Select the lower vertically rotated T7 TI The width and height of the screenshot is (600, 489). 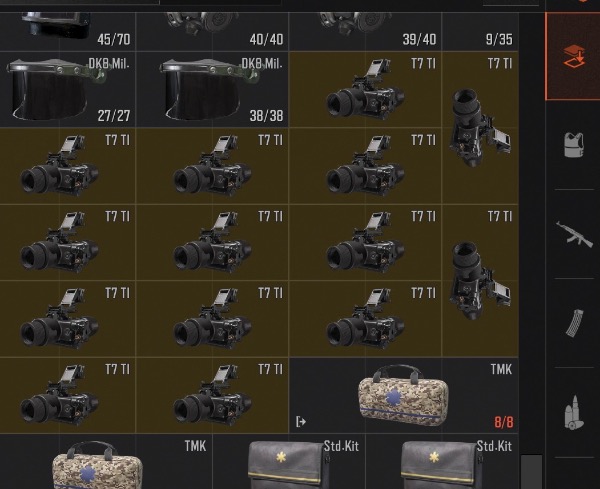(x=480, y=280)
